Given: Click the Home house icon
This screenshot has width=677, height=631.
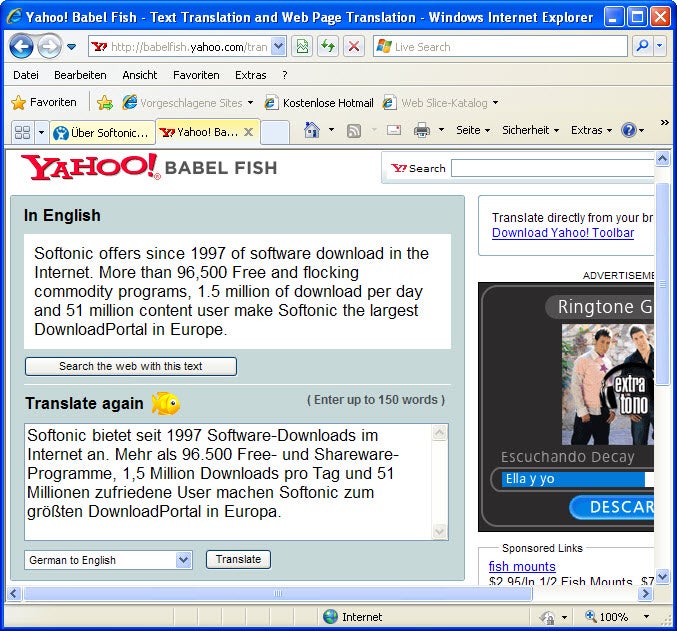Looking at the screenshot, I should (312, 130).
